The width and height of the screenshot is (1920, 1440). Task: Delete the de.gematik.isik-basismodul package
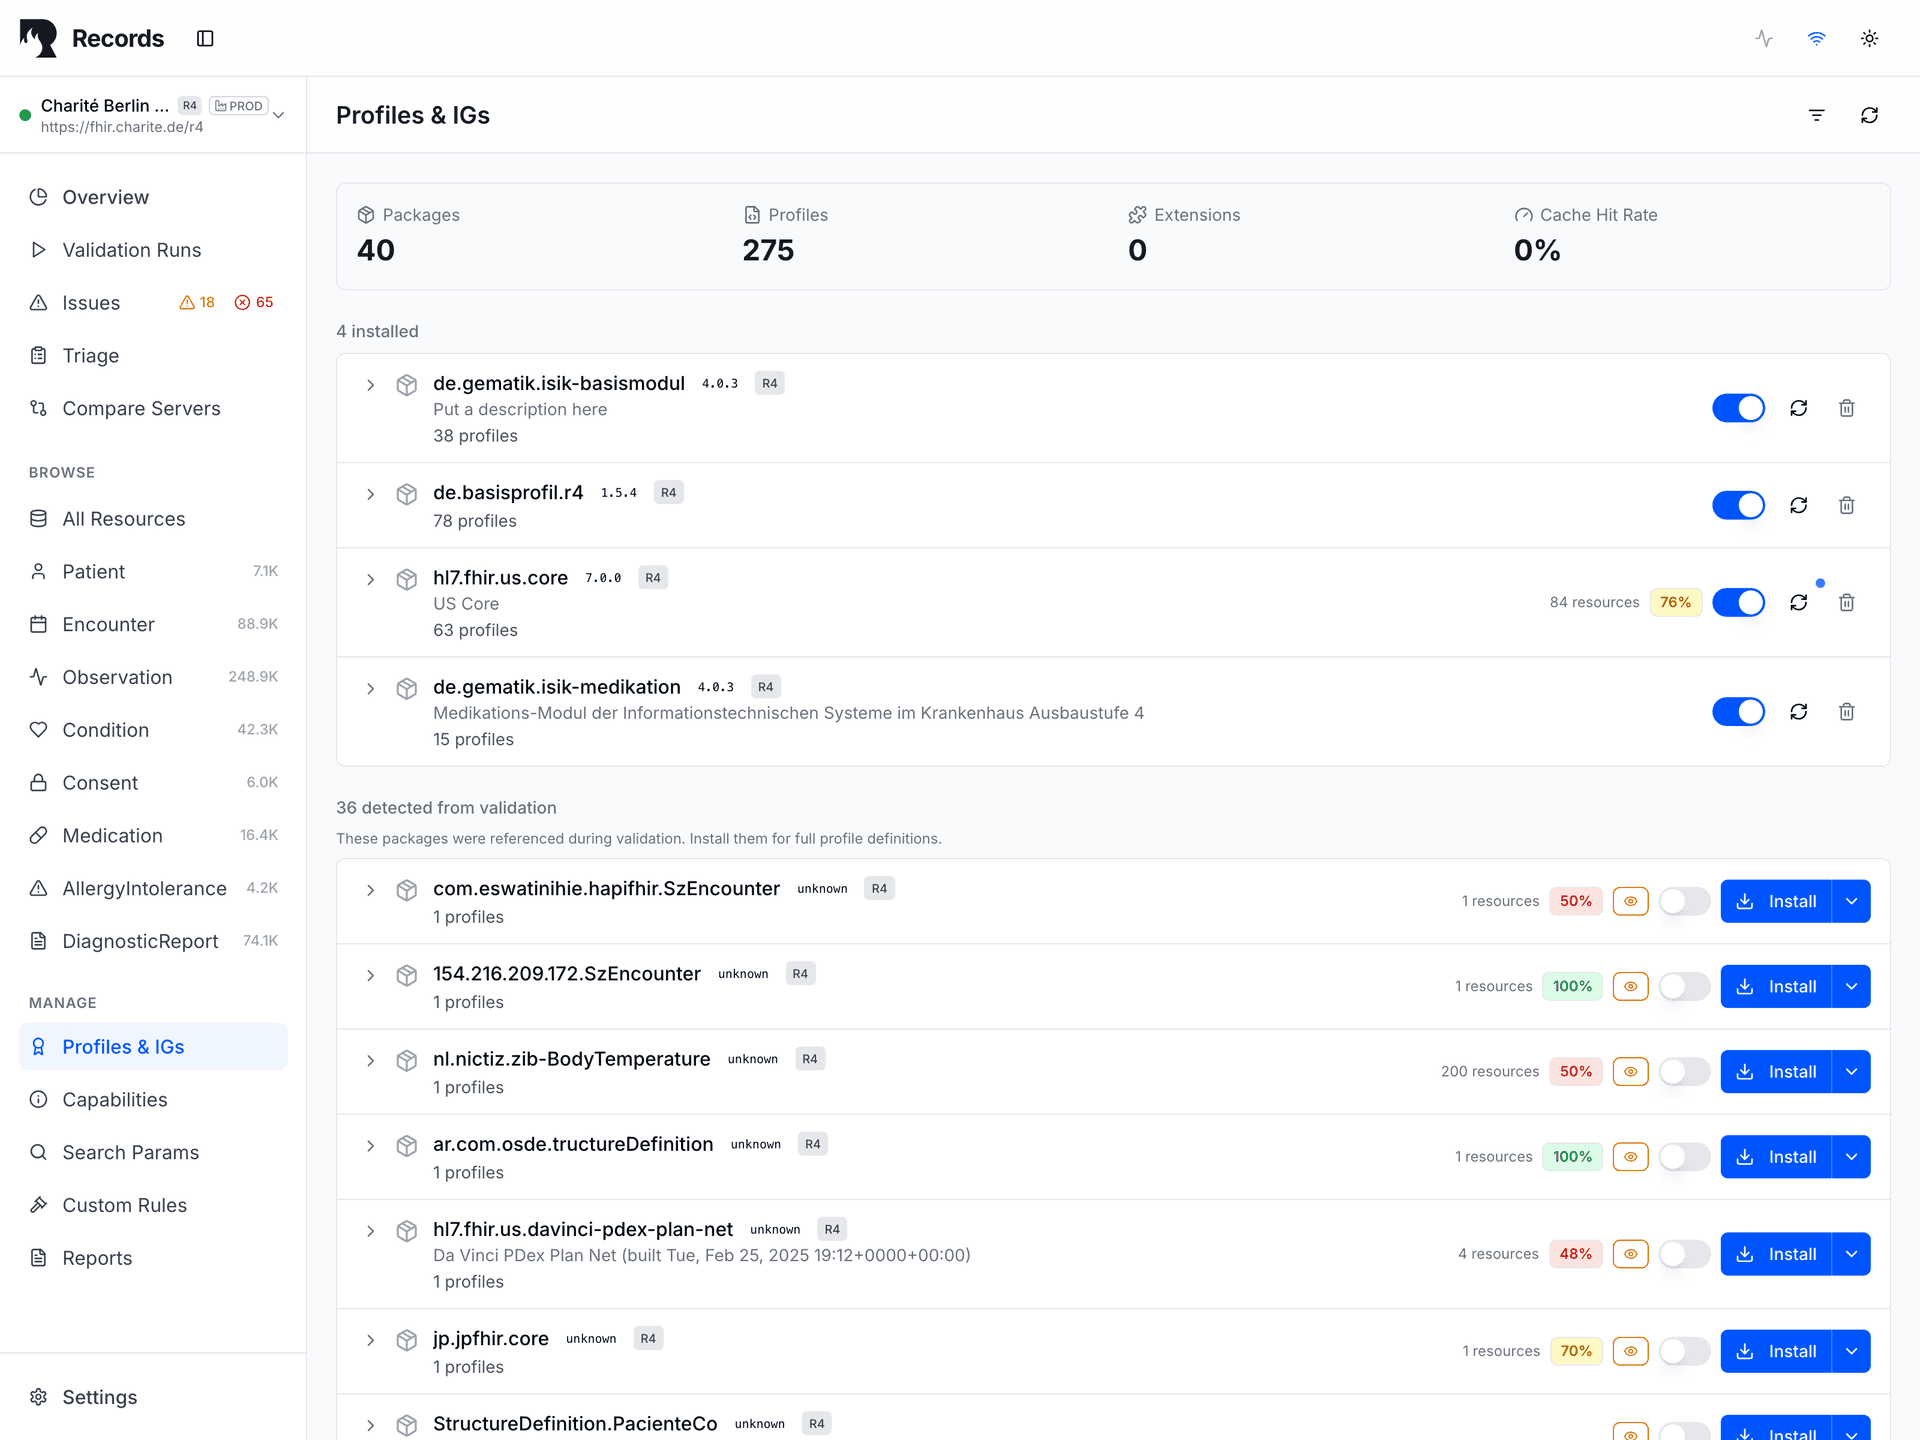[1846, 408]
